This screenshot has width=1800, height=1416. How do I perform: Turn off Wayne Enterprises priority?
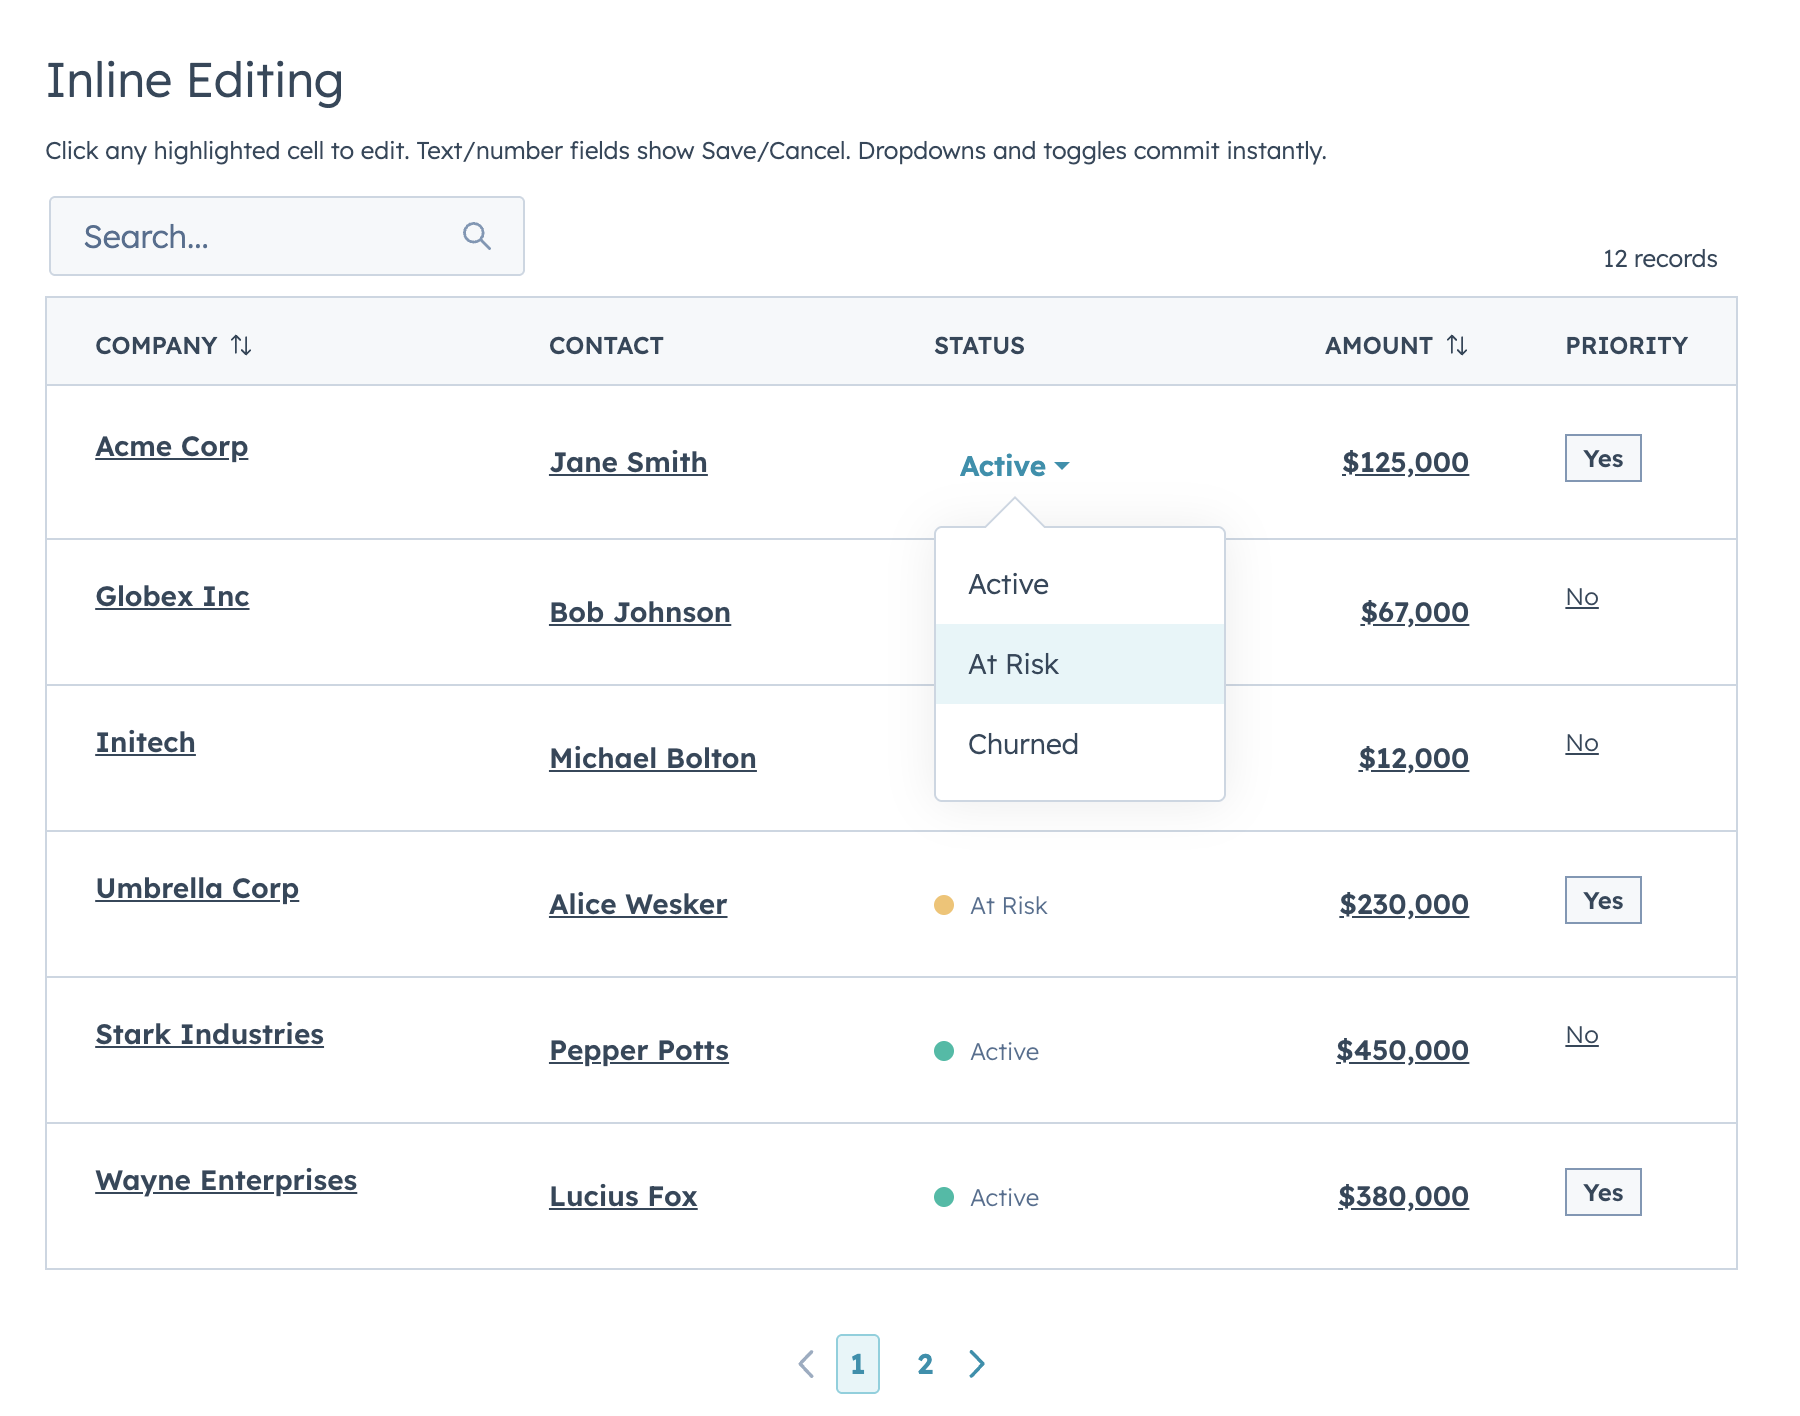pyautogui.click(x=1602, y=1192)
